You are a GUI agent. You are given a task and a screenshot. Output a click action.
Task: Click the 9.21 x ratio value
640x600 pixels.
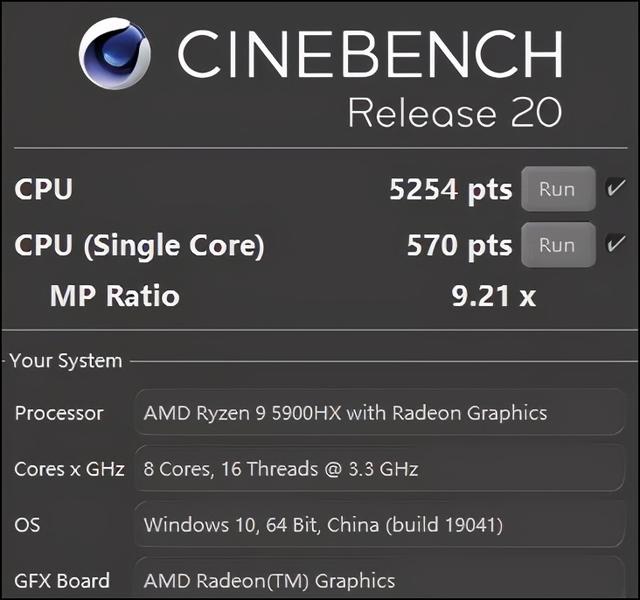point(493,296)
